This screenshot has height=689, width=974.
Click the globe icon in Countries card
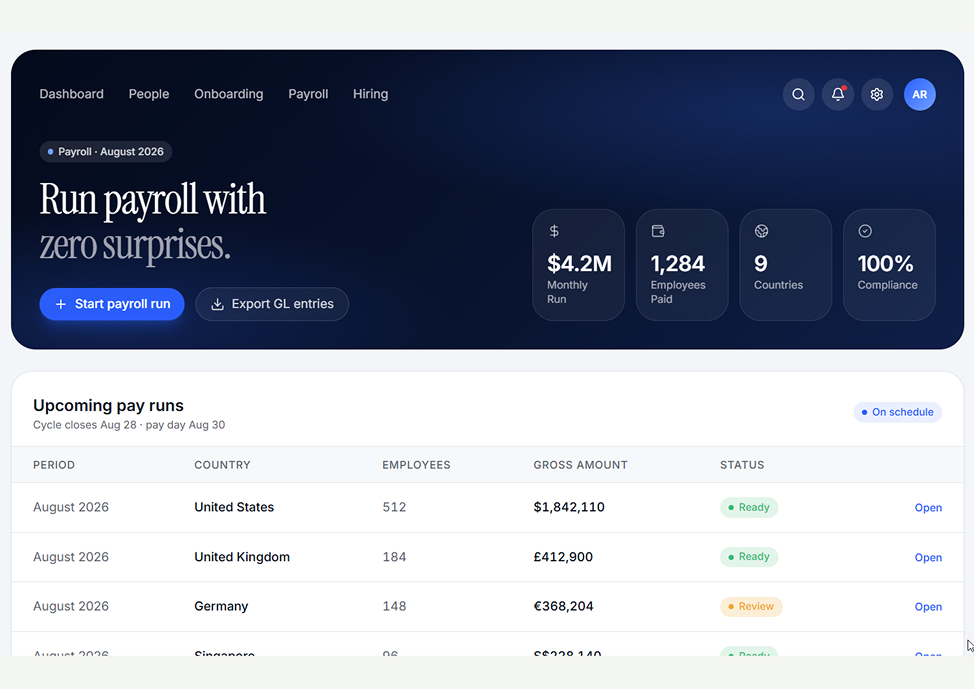(x=762, y=231)
